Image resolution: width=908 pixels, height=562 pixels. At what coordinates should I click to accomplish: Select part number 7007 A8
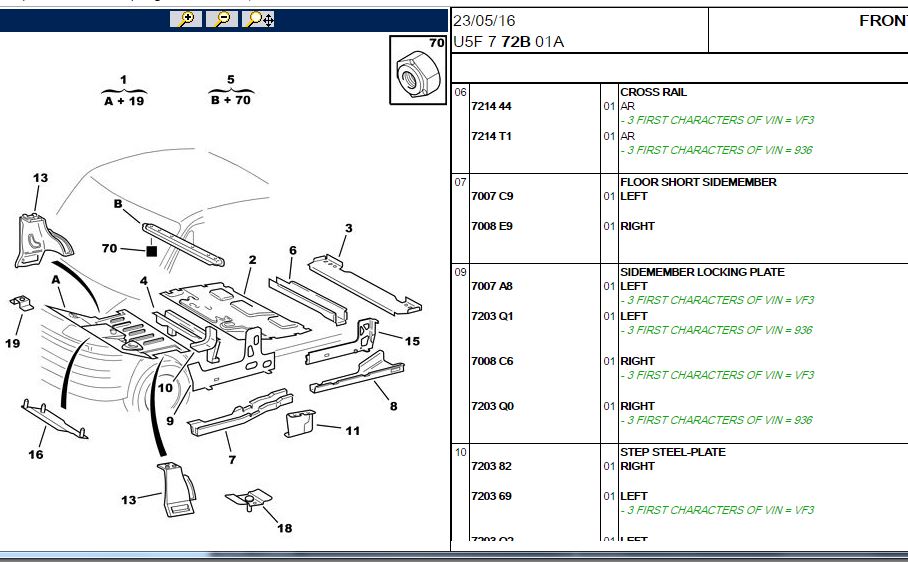tap(492, 286)
